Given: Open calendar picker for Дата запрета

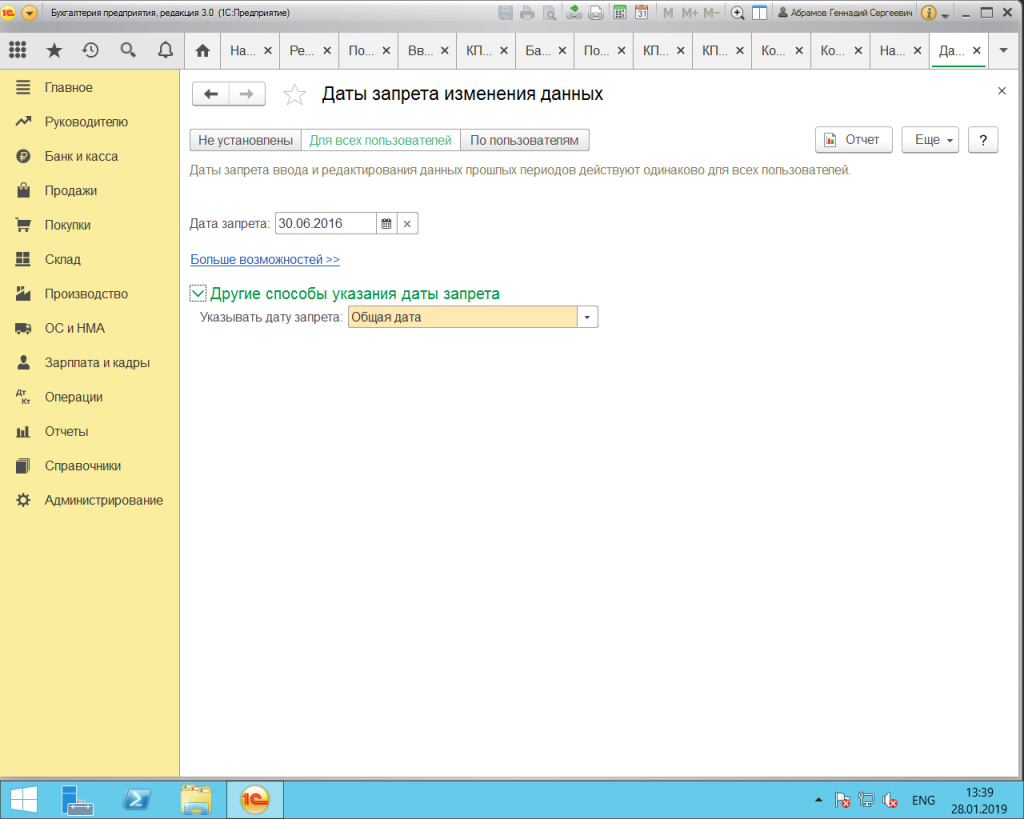Looking at the screenshot, I should click(386, 224).
